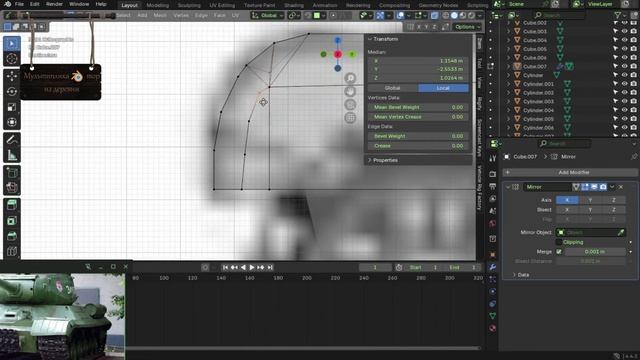Toggle Mirror axis Y
The image size is (640, 360).
(590, 200)
